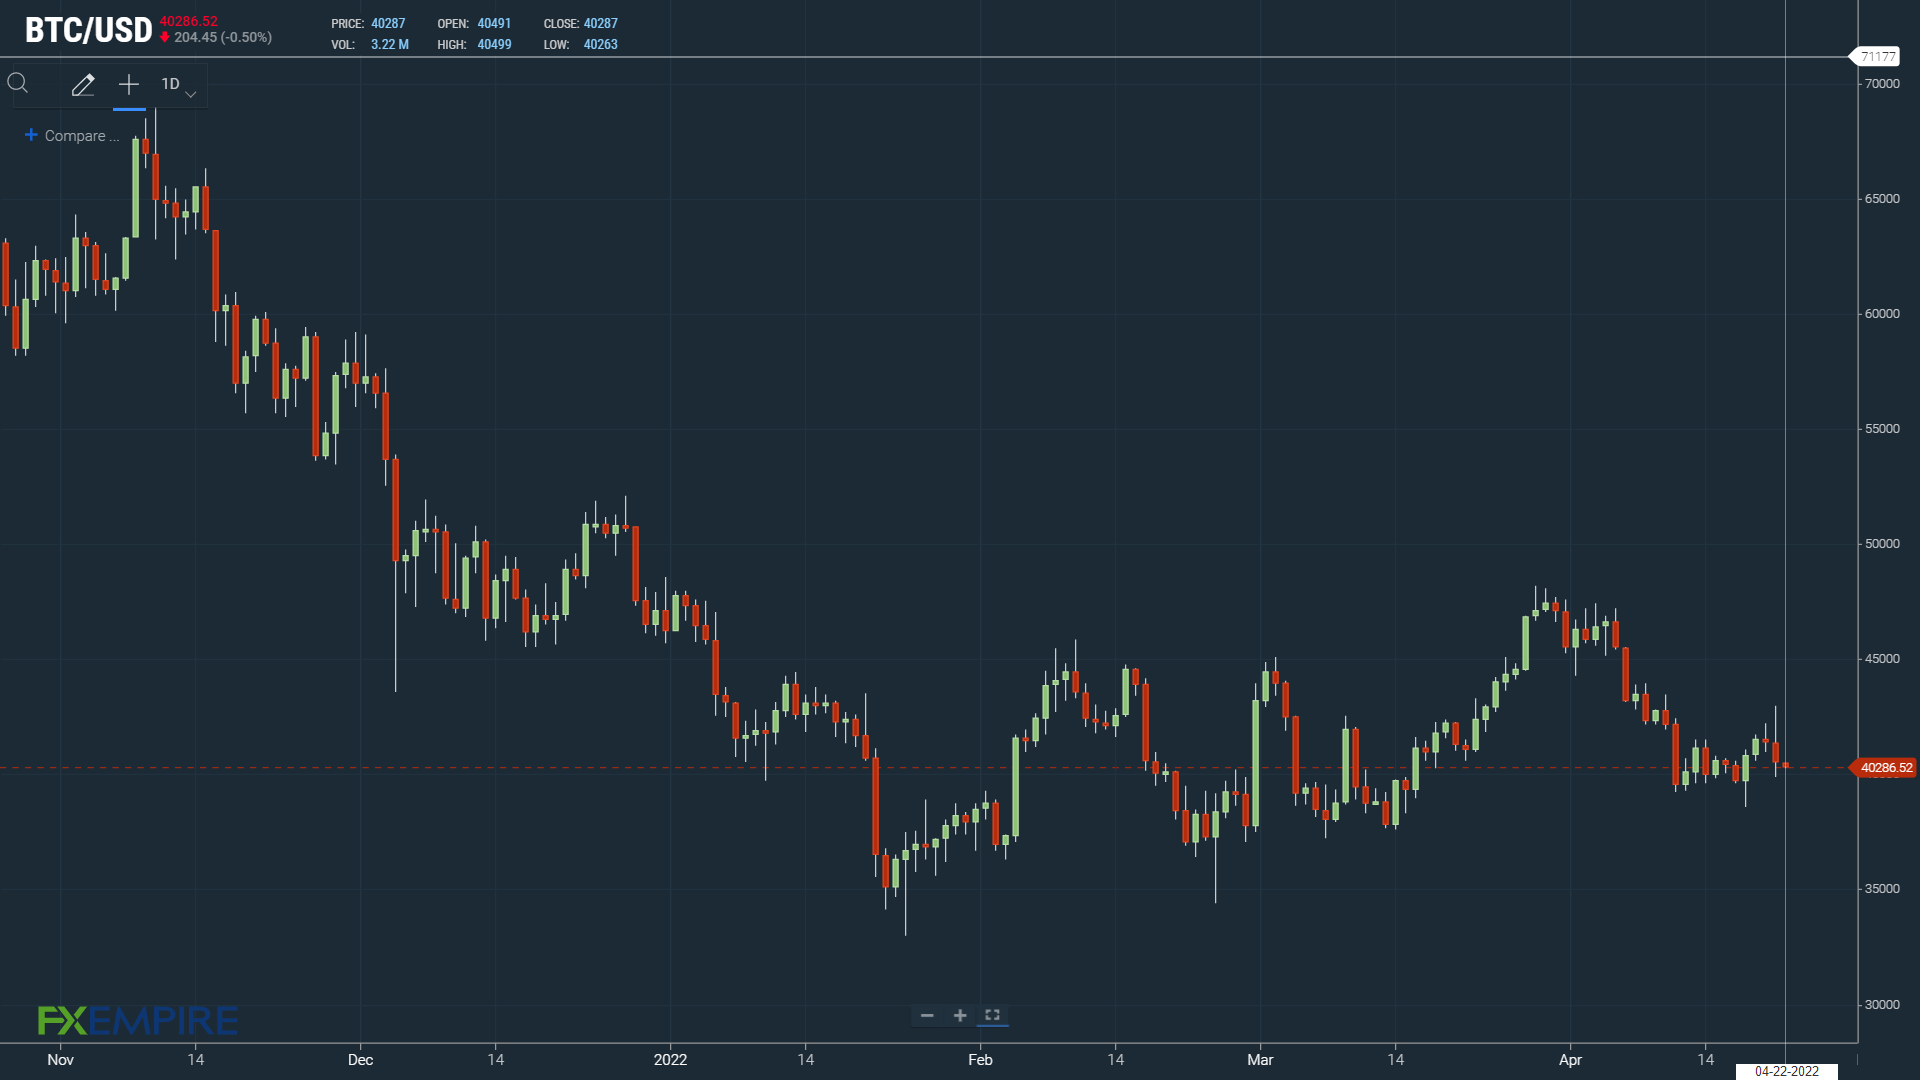This screenshot has width=1920, height=1080.
Task: Toggle fullscreen chart view
Action: point(992,1015)
